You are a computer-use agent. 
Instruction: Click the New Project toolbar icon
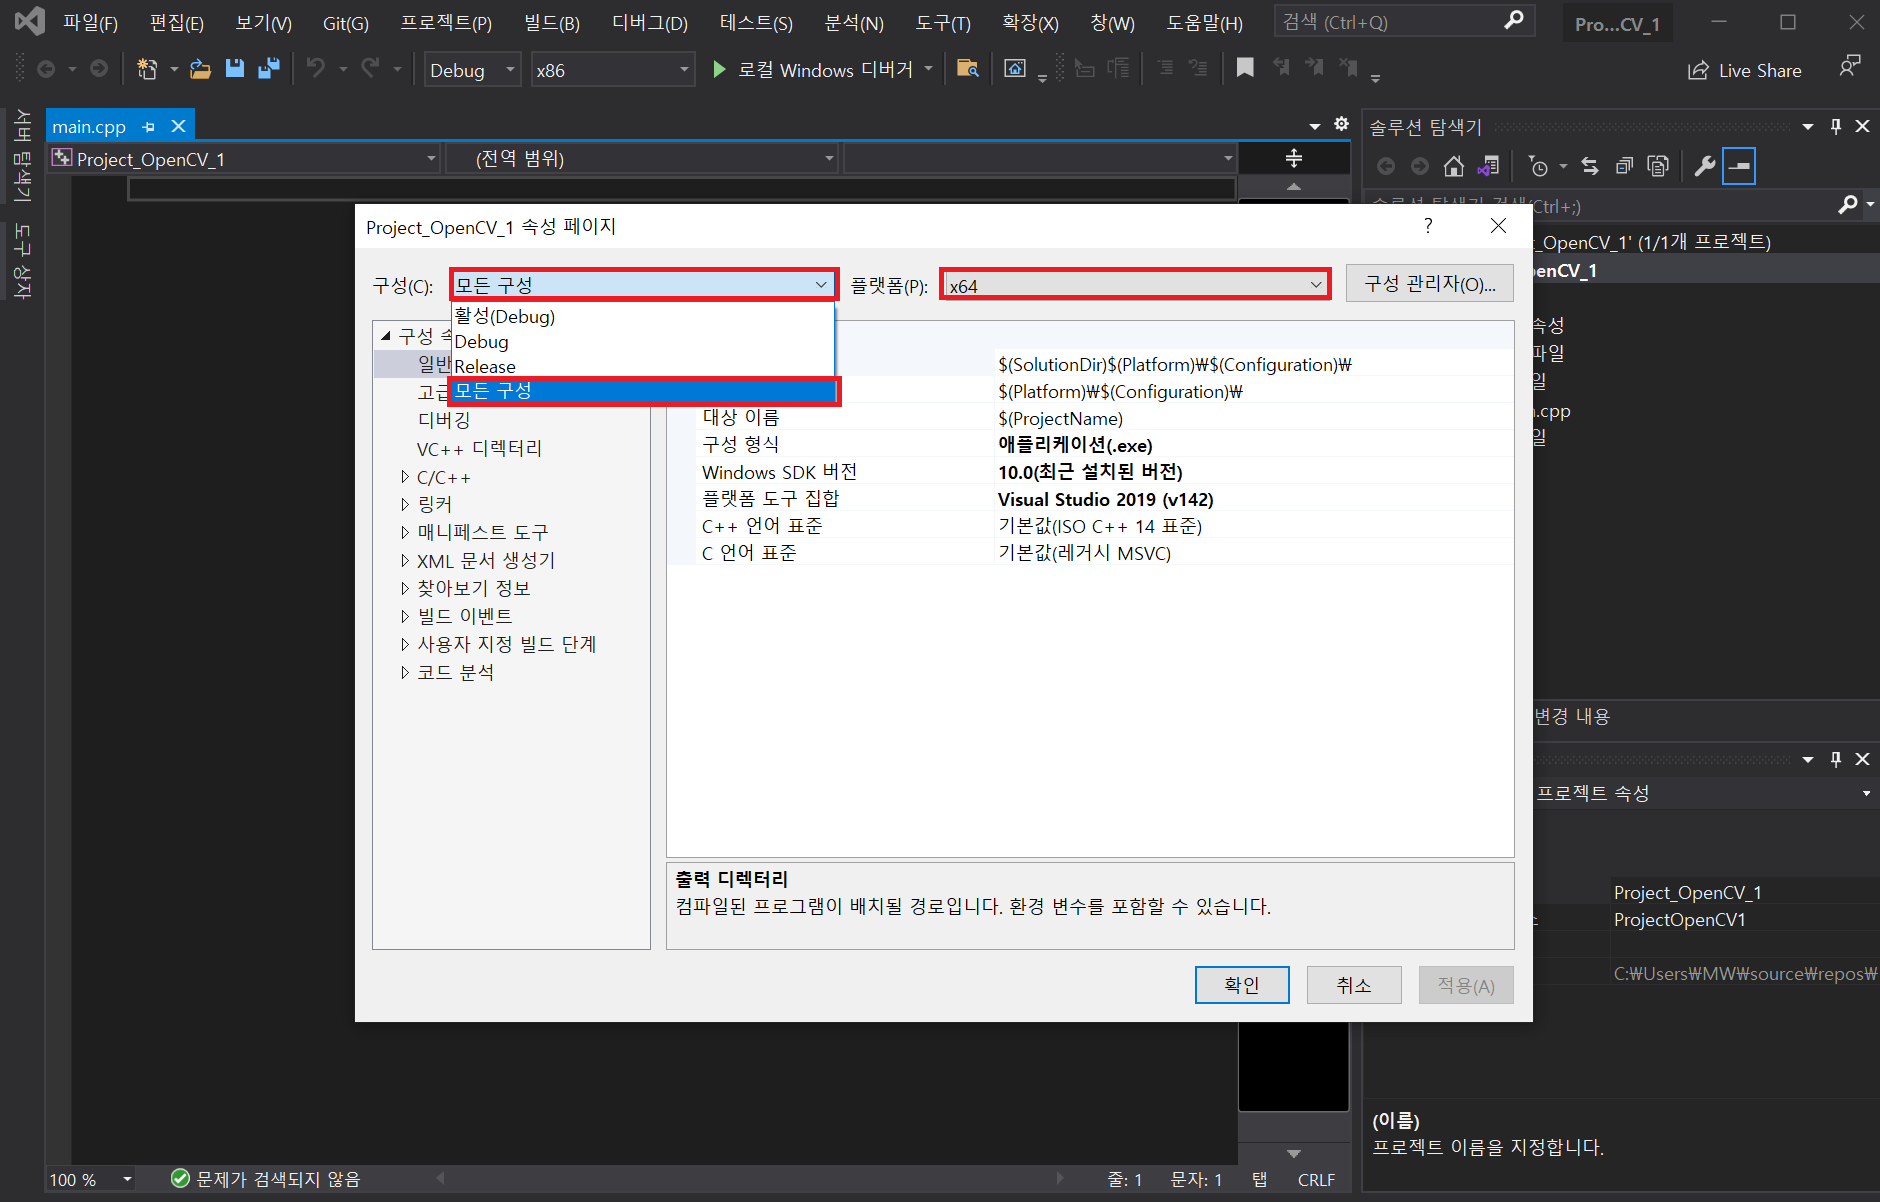147,69
